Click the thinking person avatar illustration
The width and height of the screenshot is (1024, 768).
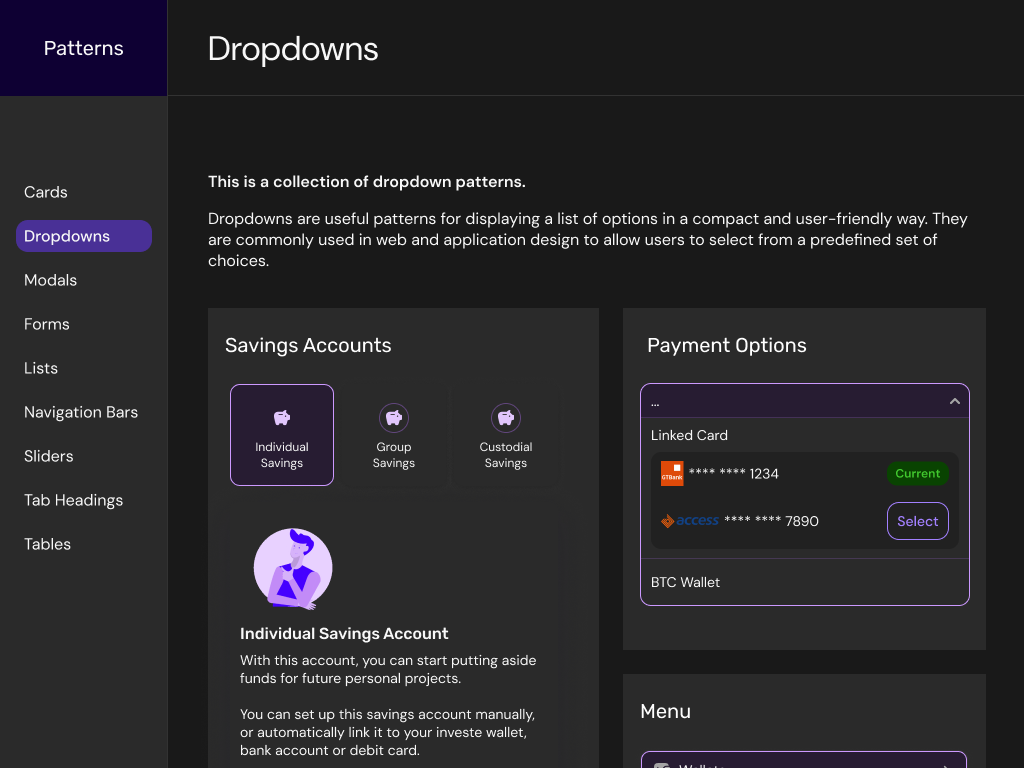(x=292, y=569)
